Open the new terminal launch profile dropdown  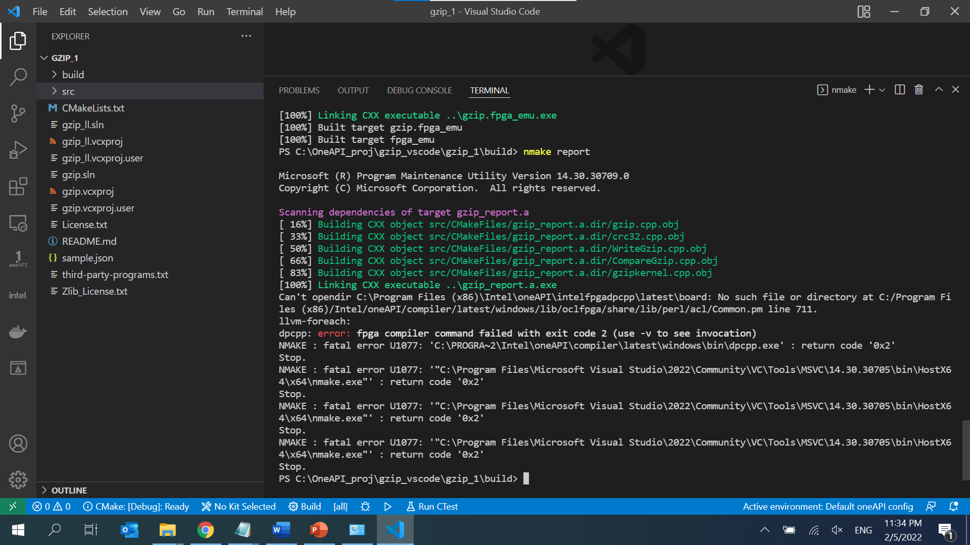click(882, 90)
